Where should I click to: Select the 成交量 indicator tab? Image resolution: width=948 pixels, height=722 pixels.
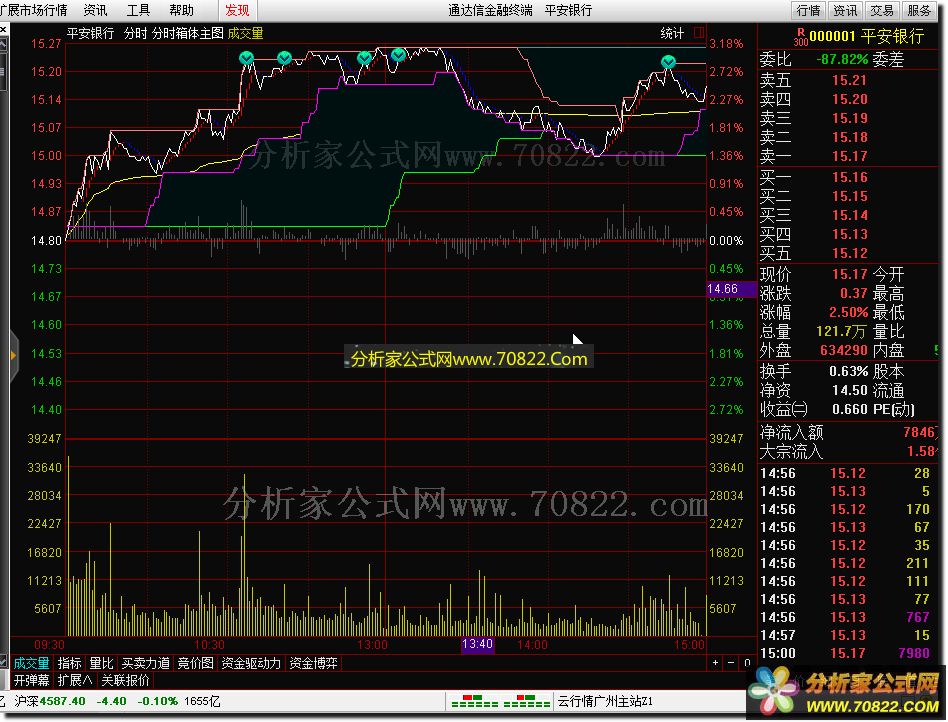(x=31, y=663)
